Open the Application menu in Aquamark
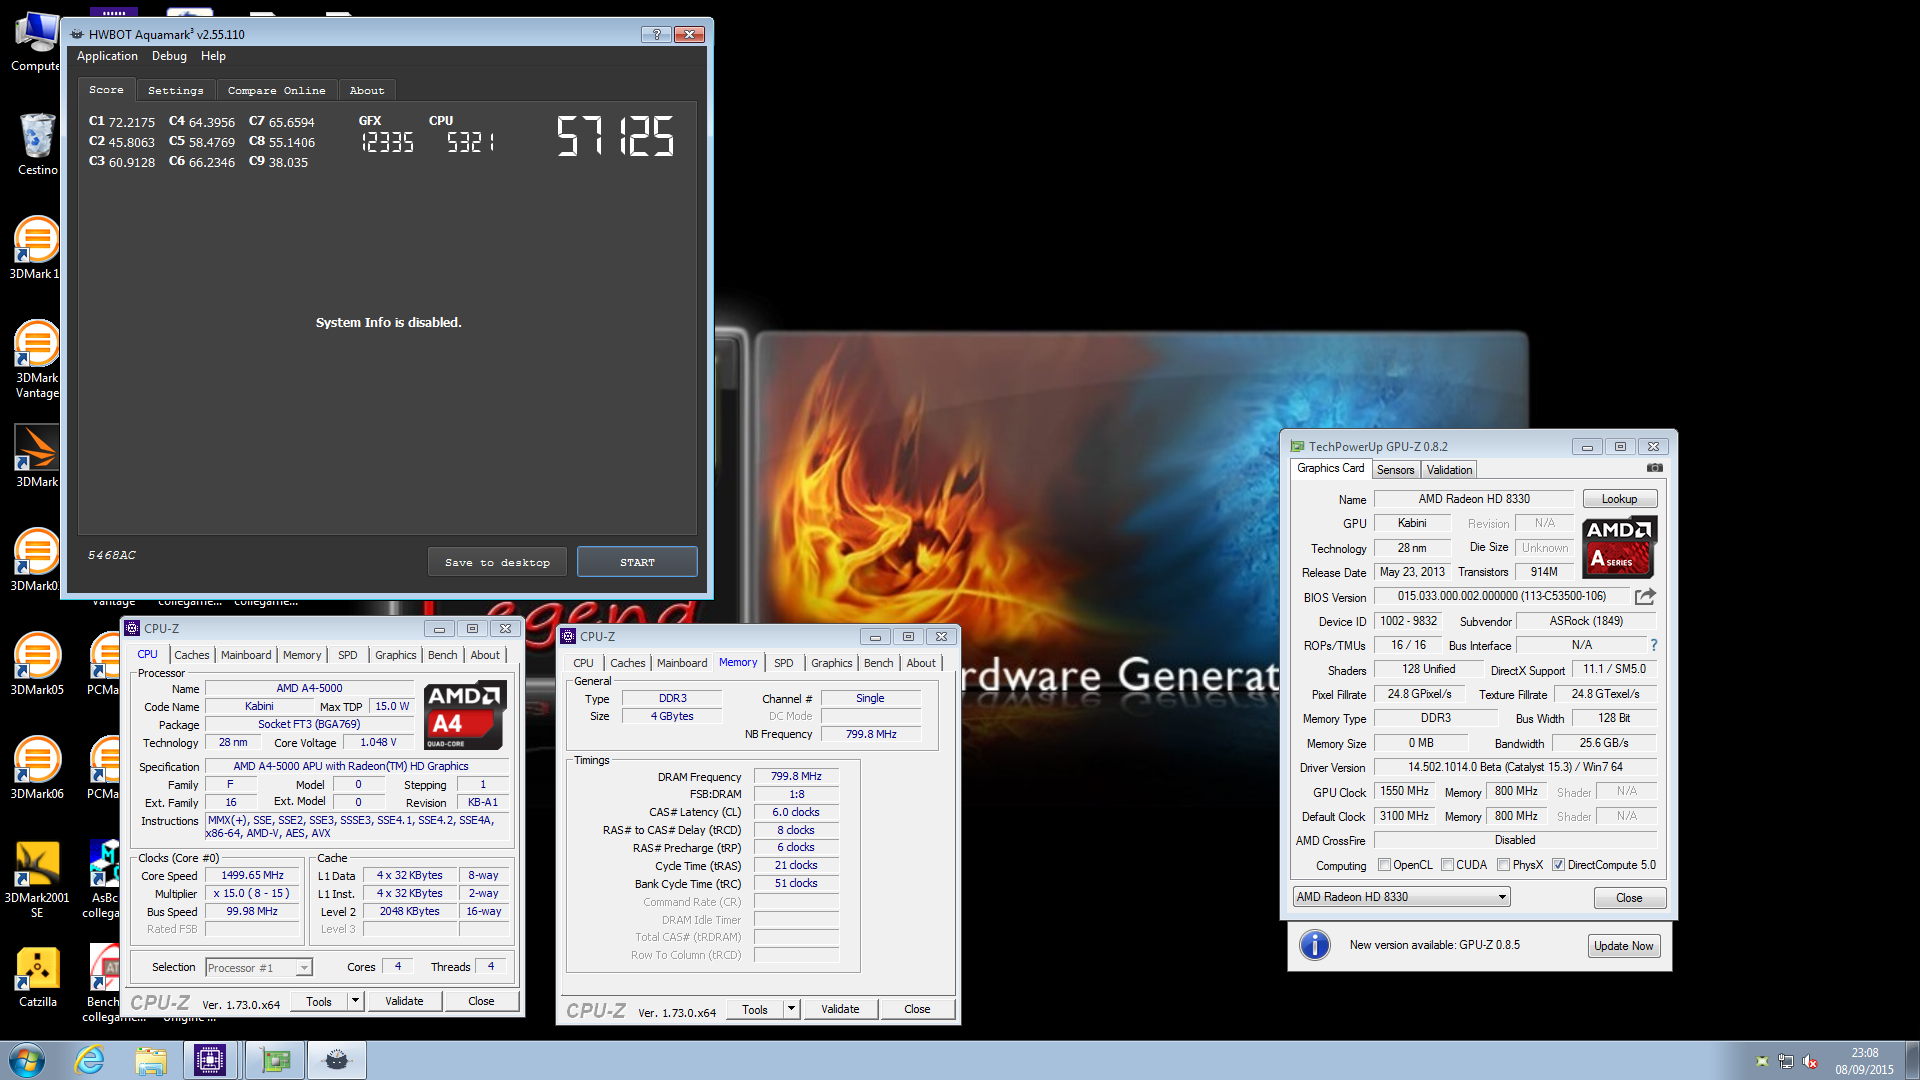Image resolution: width=1920 pixels, height=1080 pixels. 107,56
